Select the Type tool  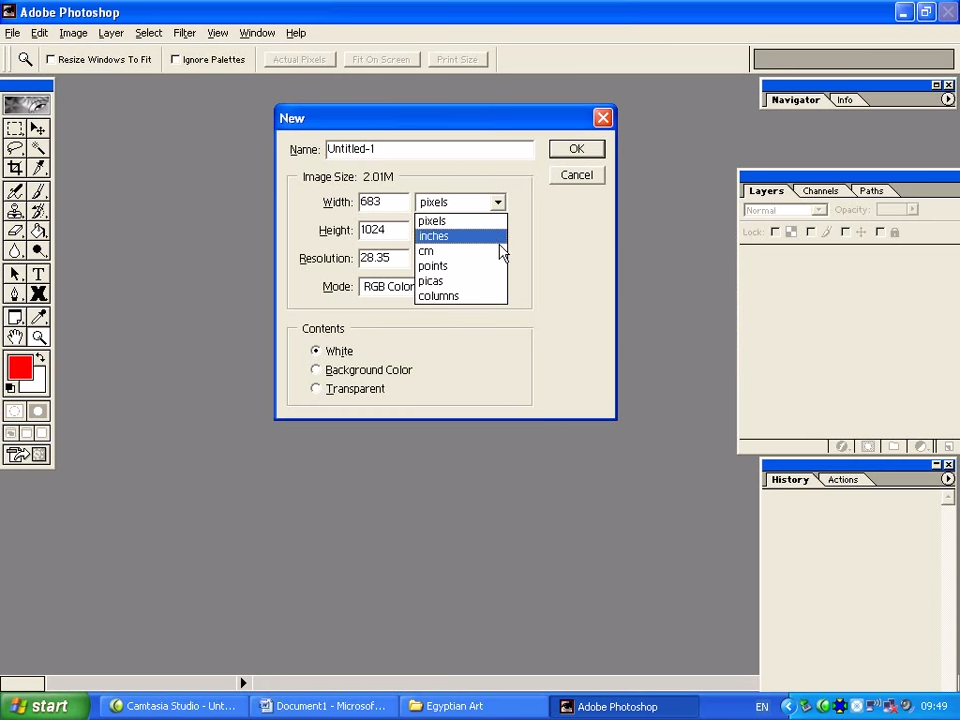(x=38, y=274)
